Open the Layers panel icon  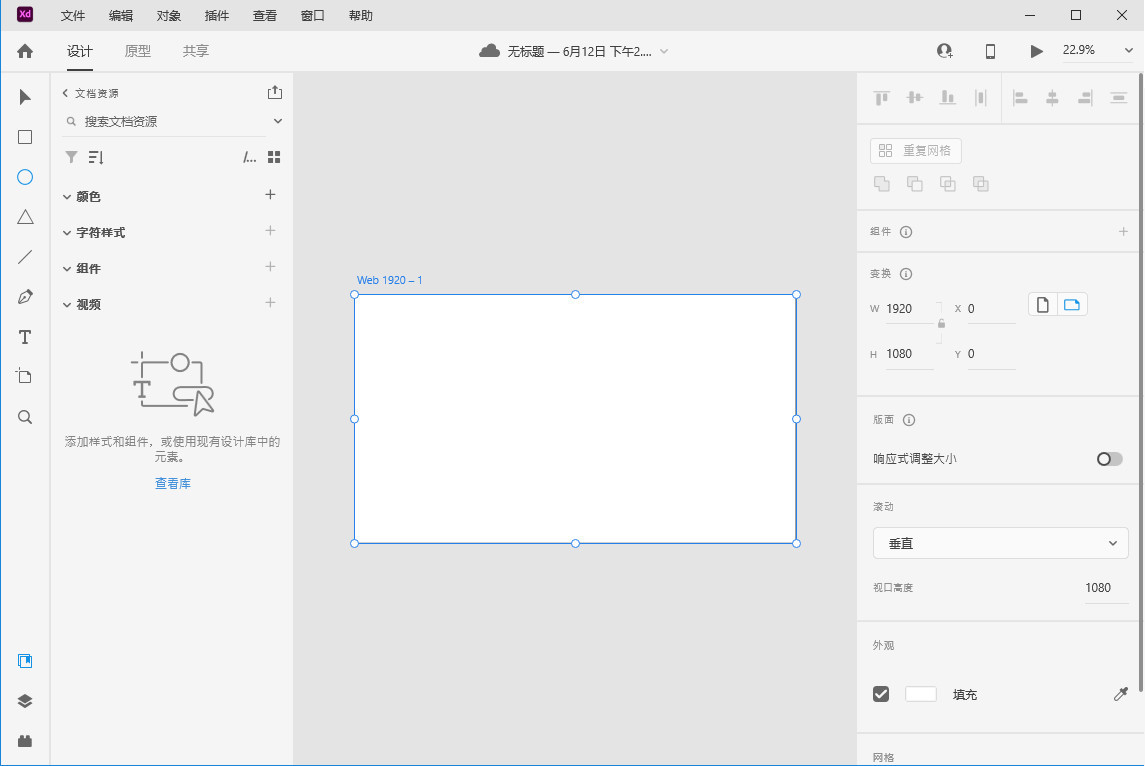[x=25, y=701]
